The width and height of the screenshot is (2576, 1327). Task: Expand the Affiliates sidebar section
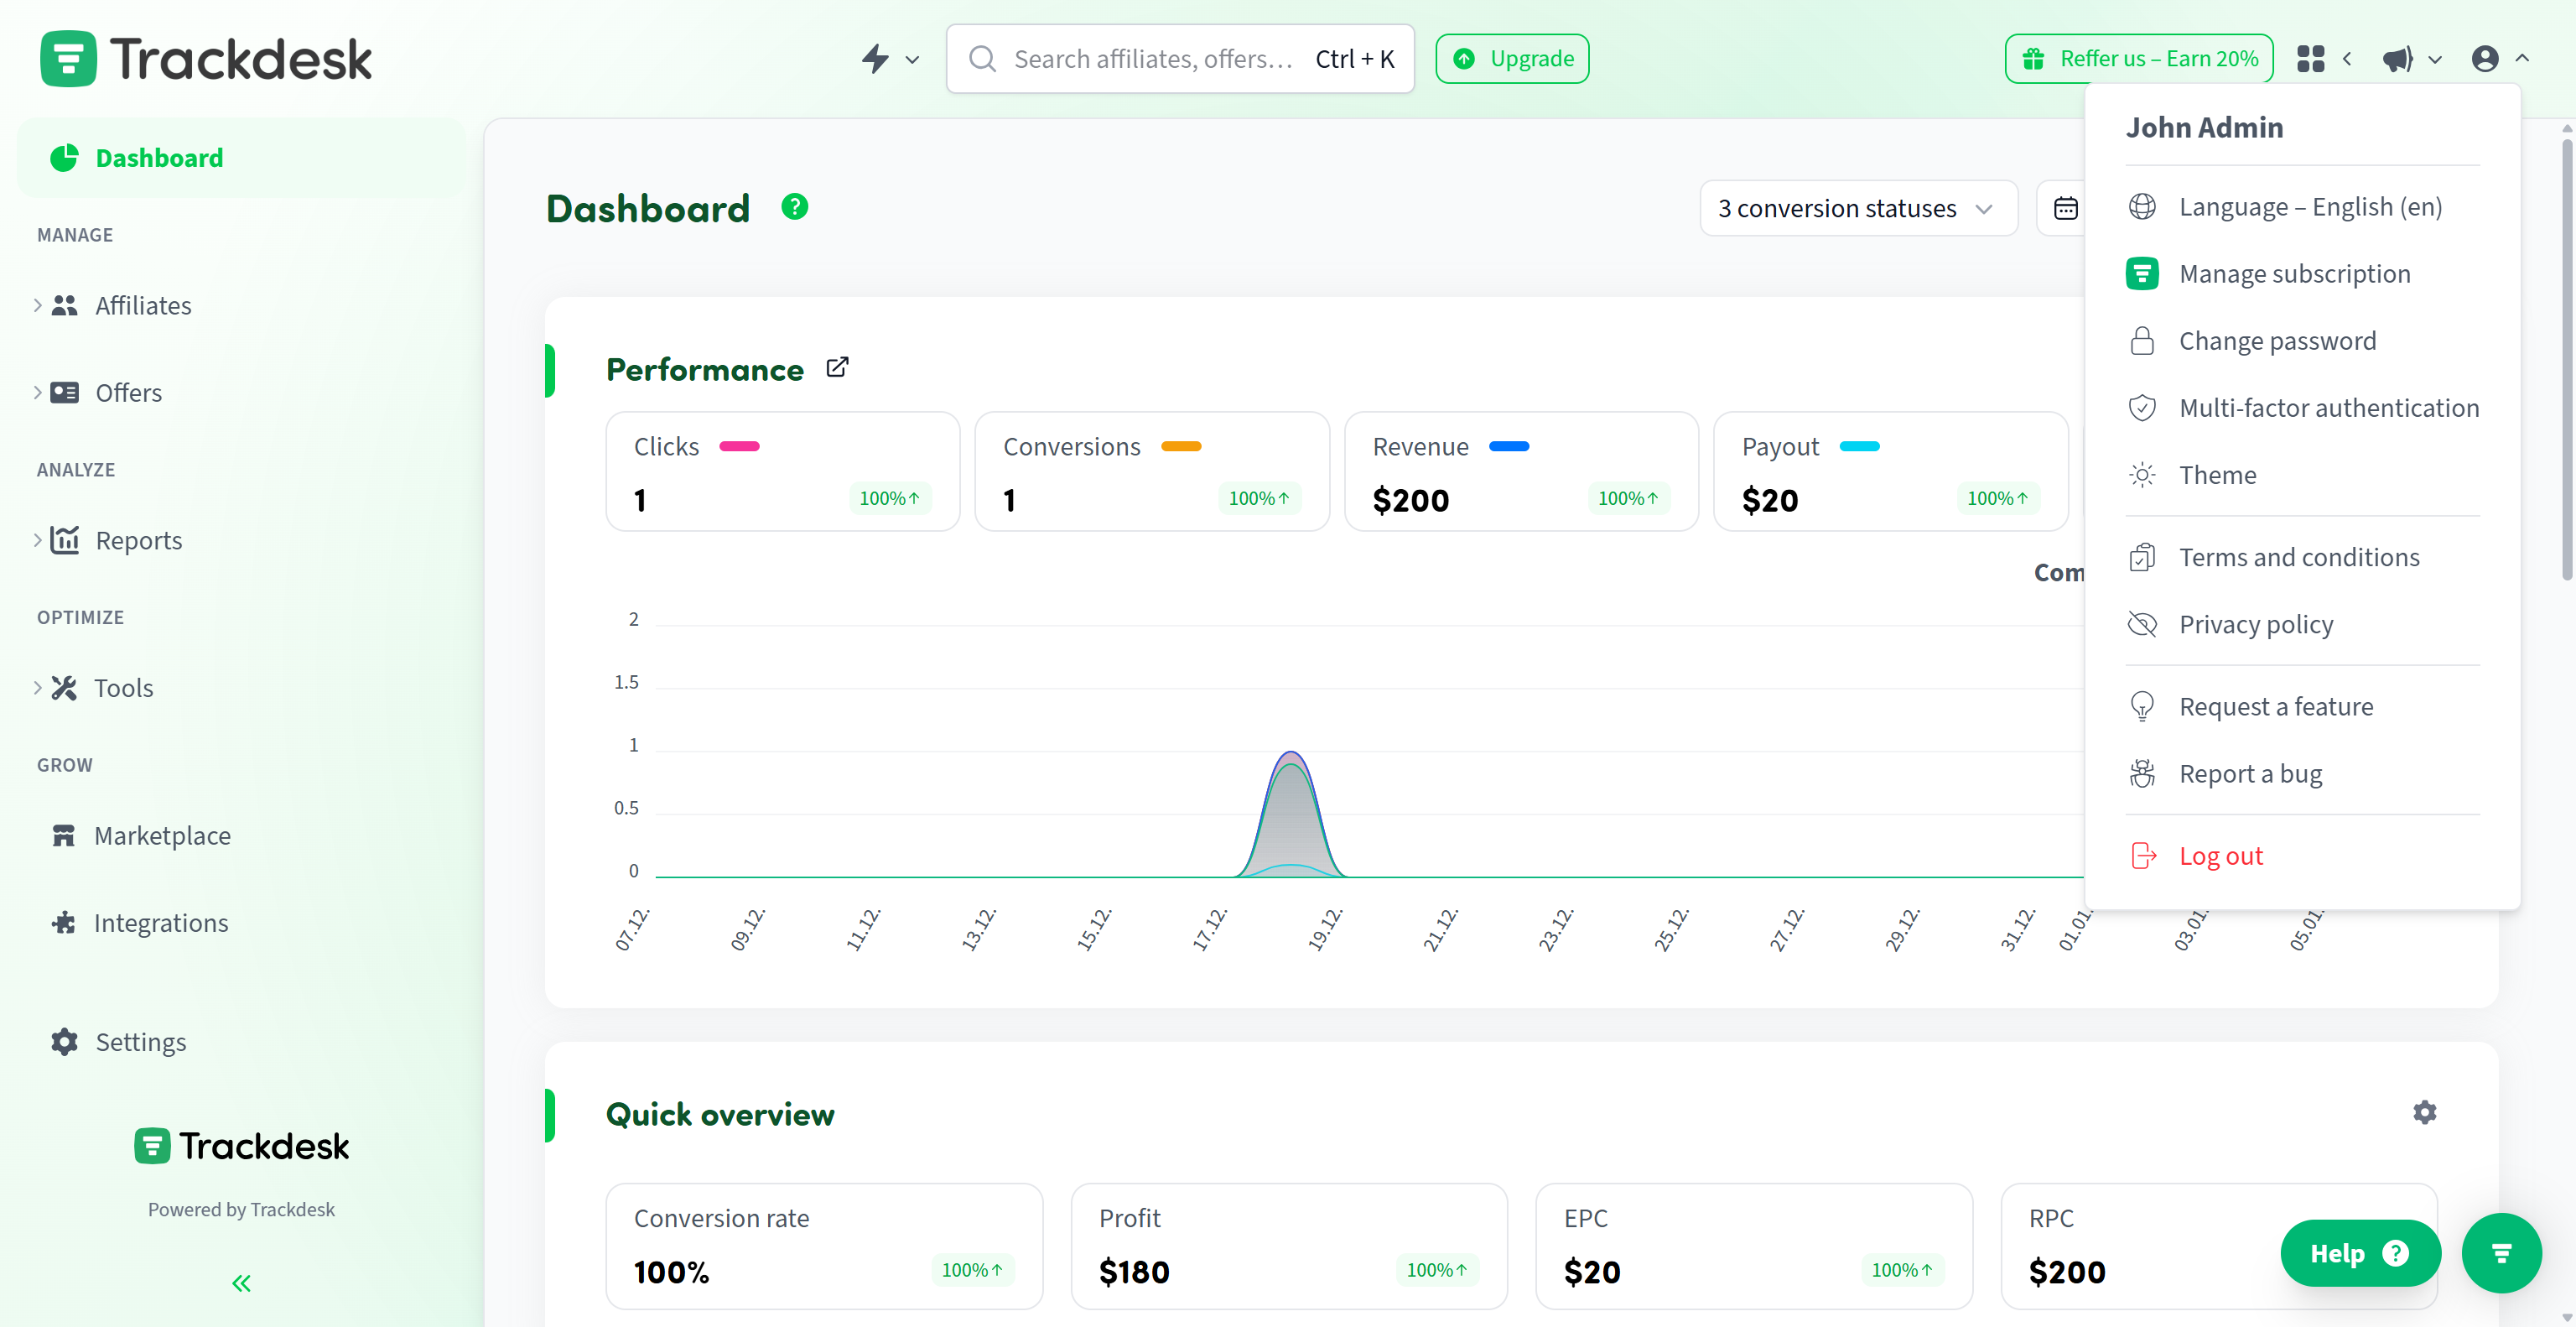pyautogui.click(x=37, y=305)
